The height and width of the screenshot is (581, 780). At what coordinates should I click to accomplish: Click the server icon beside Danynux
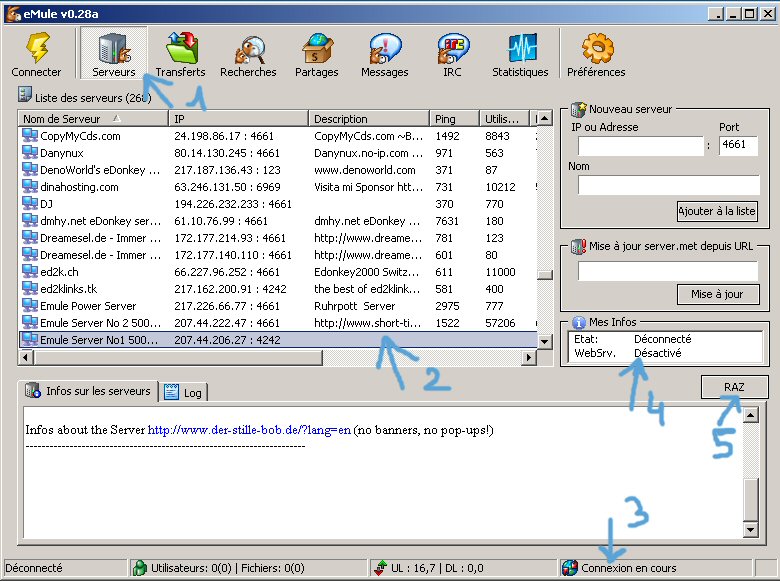click(x=30, y=152)
